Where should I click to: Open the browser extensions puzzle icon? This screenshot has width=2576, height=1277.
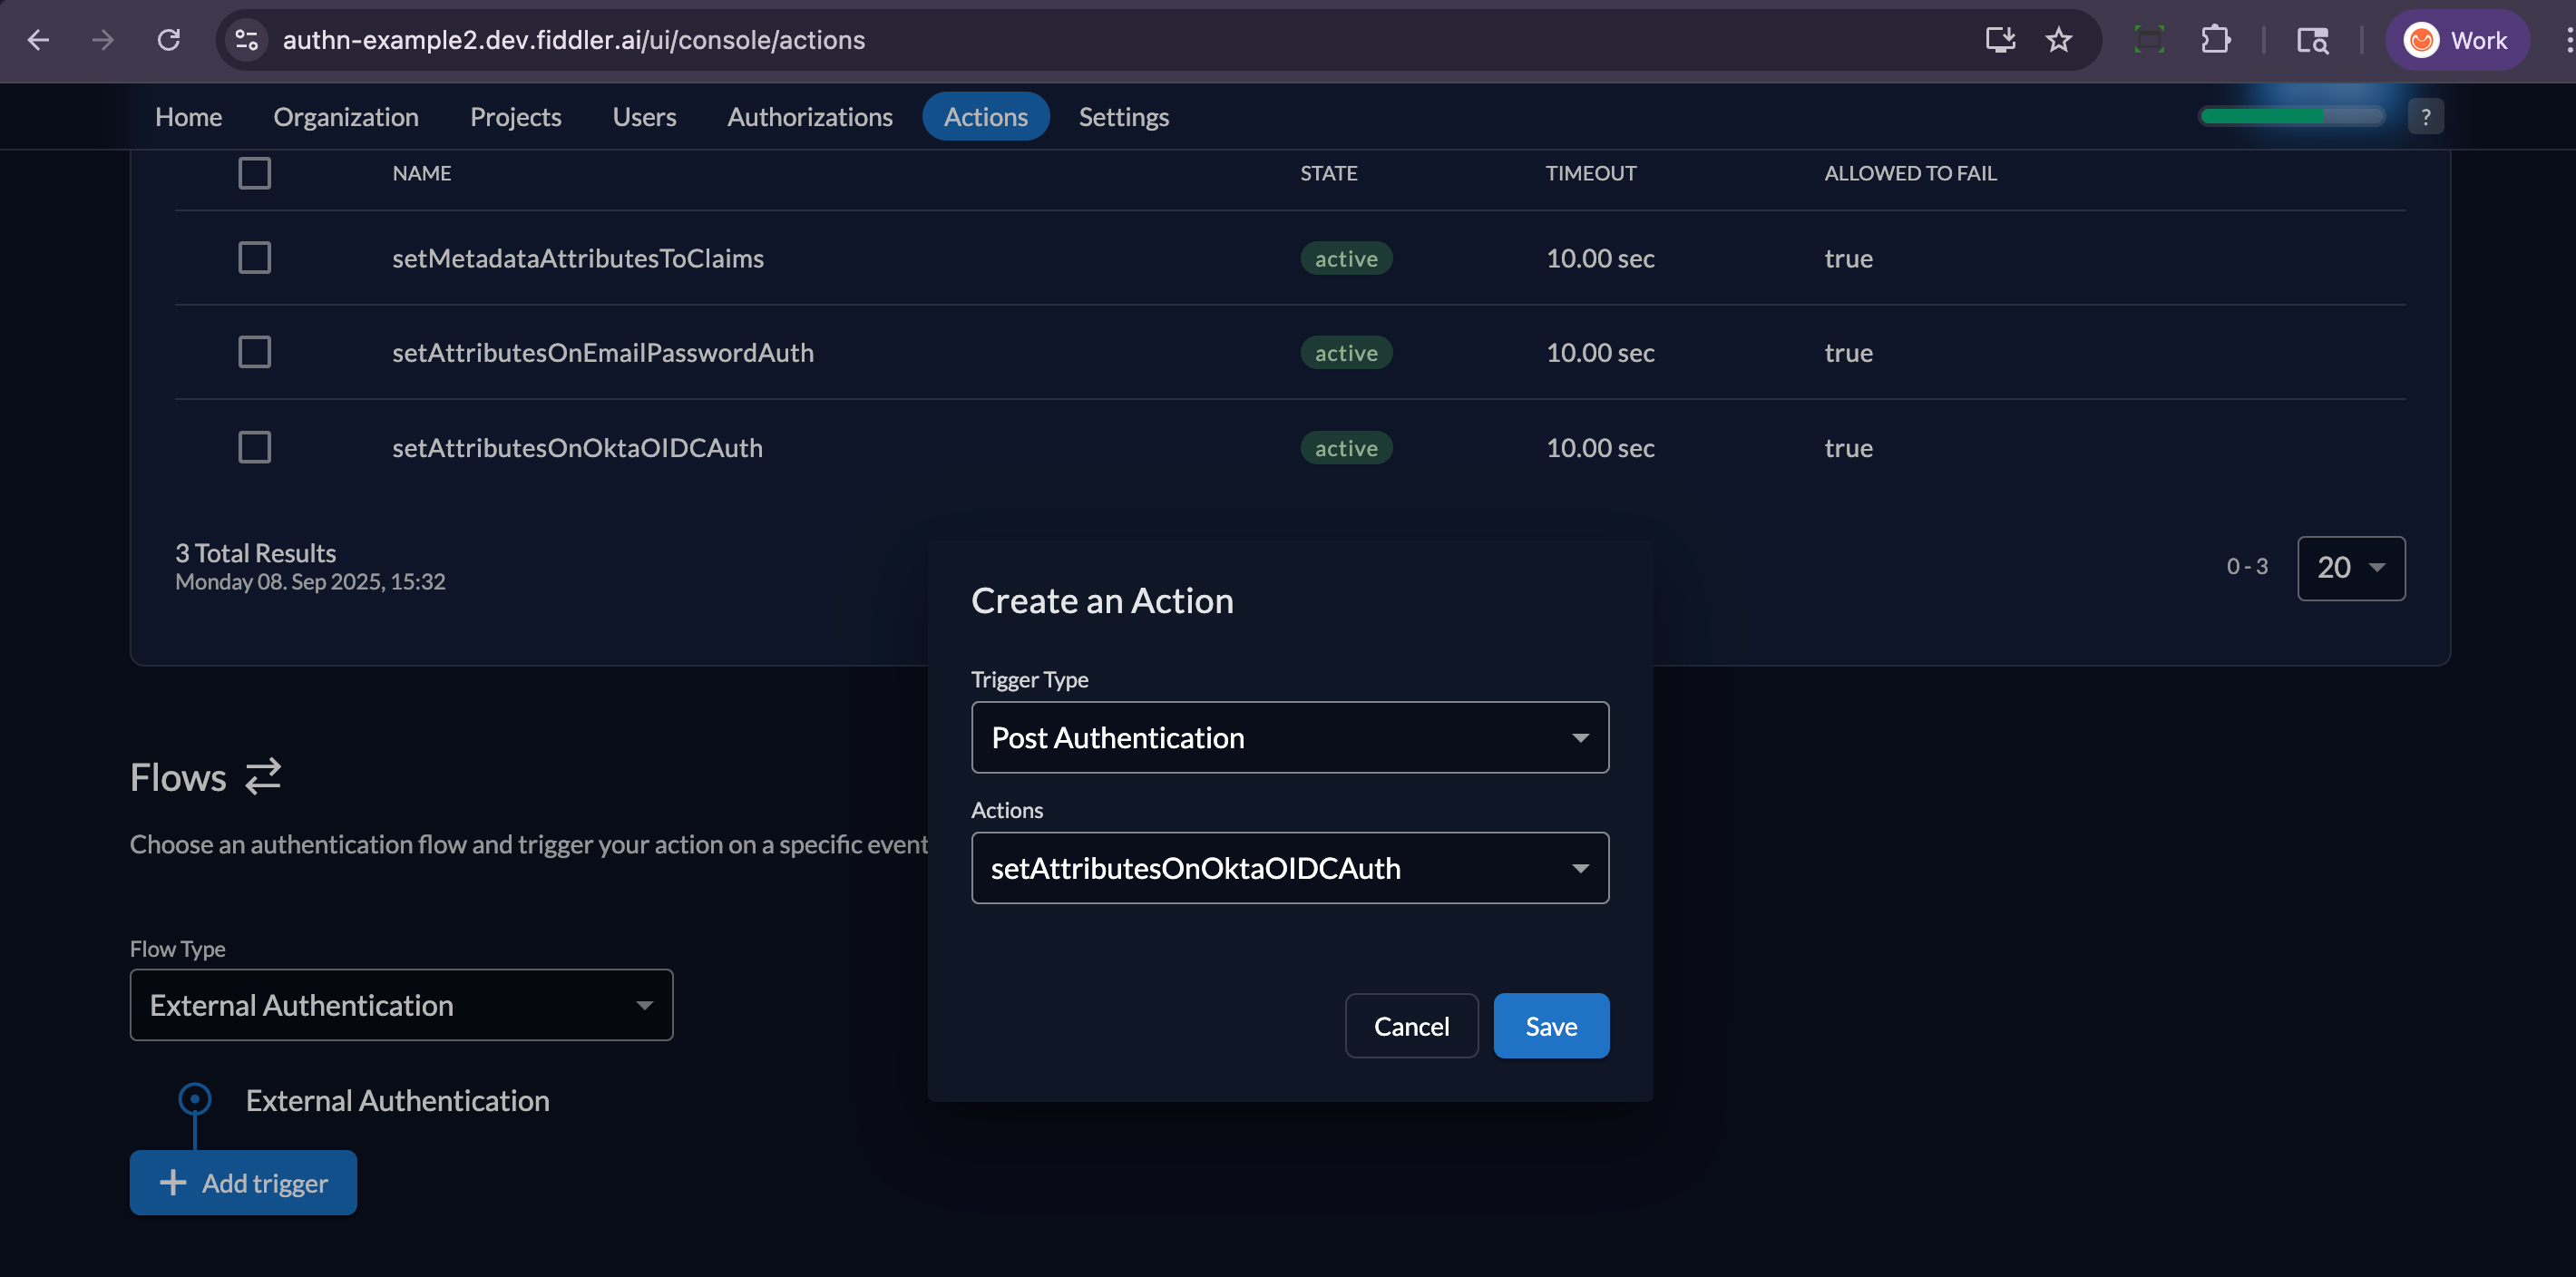[x=2215, y=40]
